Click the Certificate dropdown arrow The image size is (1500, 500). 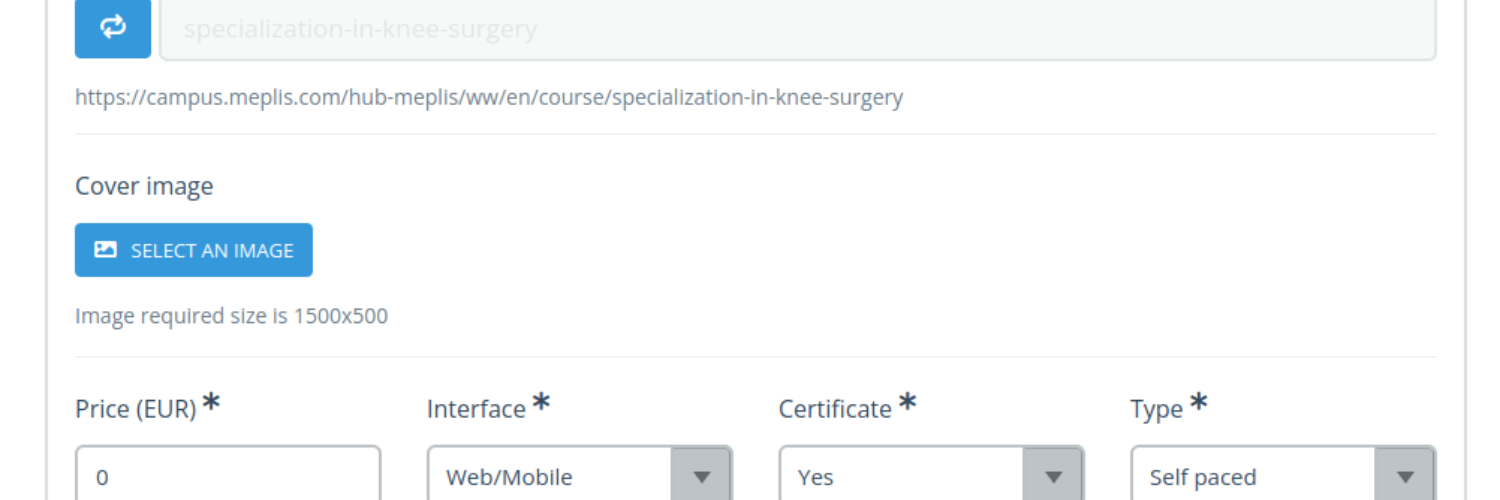click(x=1054, y=477)
